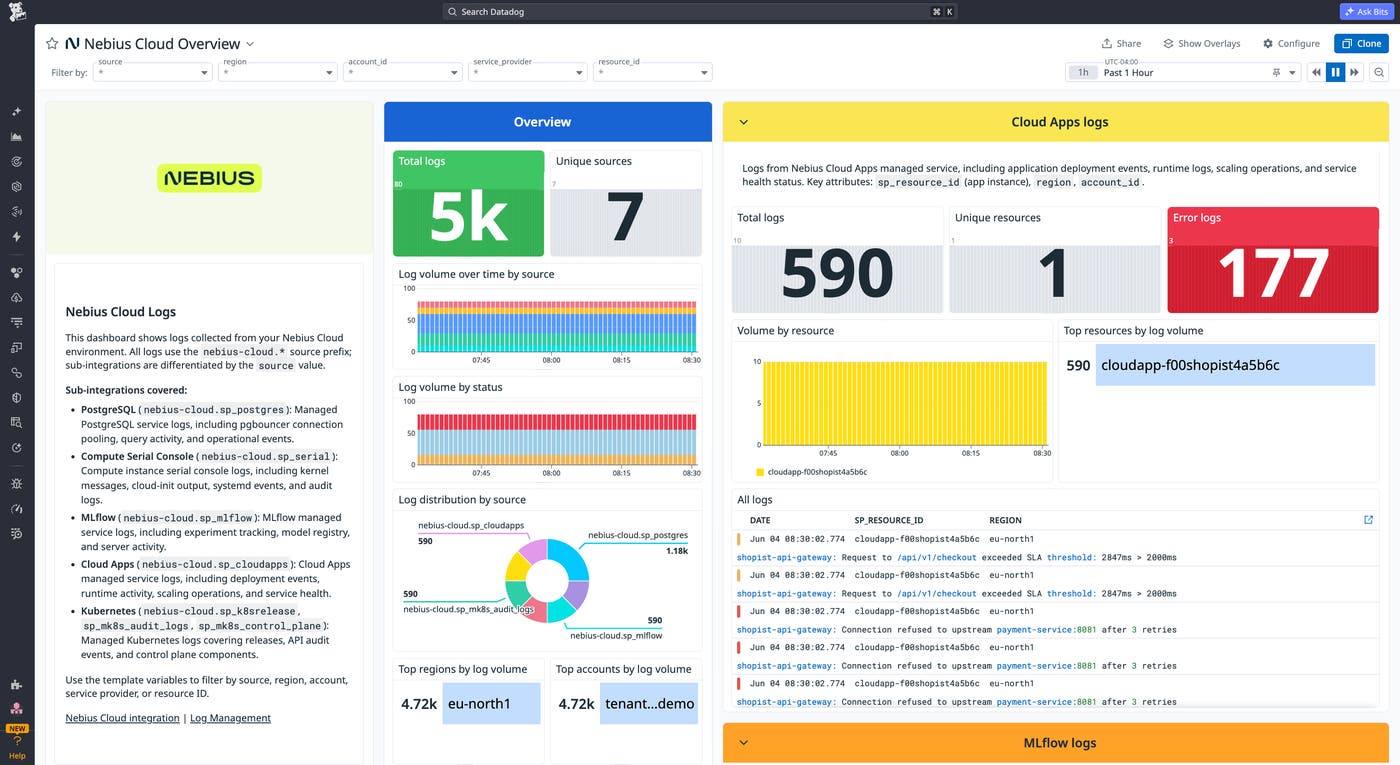Open the All logs external link icon
Screen dimensions: 1400x765
click(x=1368, y=520)
